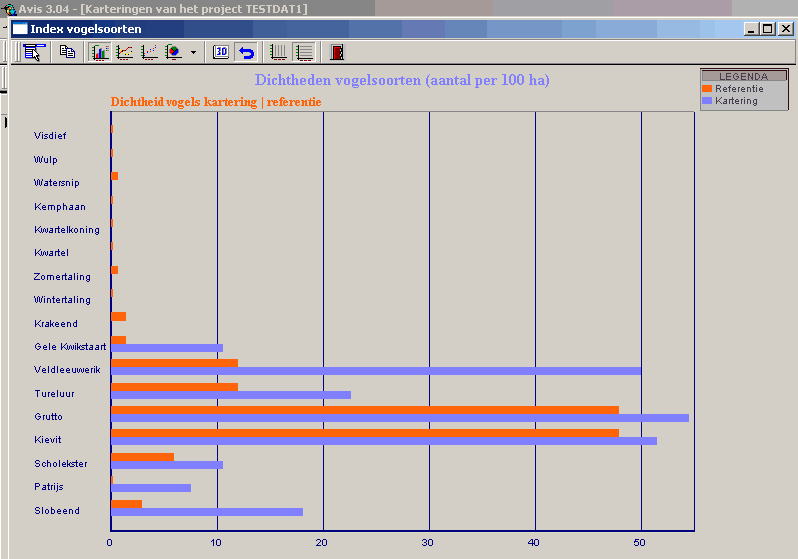Click the blue Kartering bar for Patrijs
This screenshot has width=798, height=559.
pos(151,488)
